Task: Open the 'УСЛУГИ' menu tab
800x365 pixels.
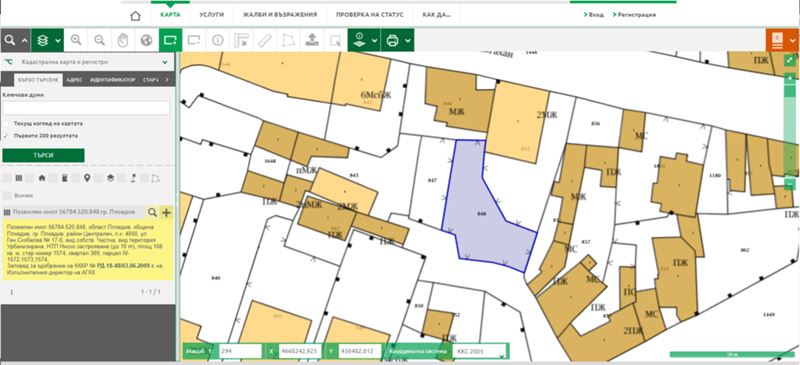Action: pyautogui.click(x=212, y=15)
